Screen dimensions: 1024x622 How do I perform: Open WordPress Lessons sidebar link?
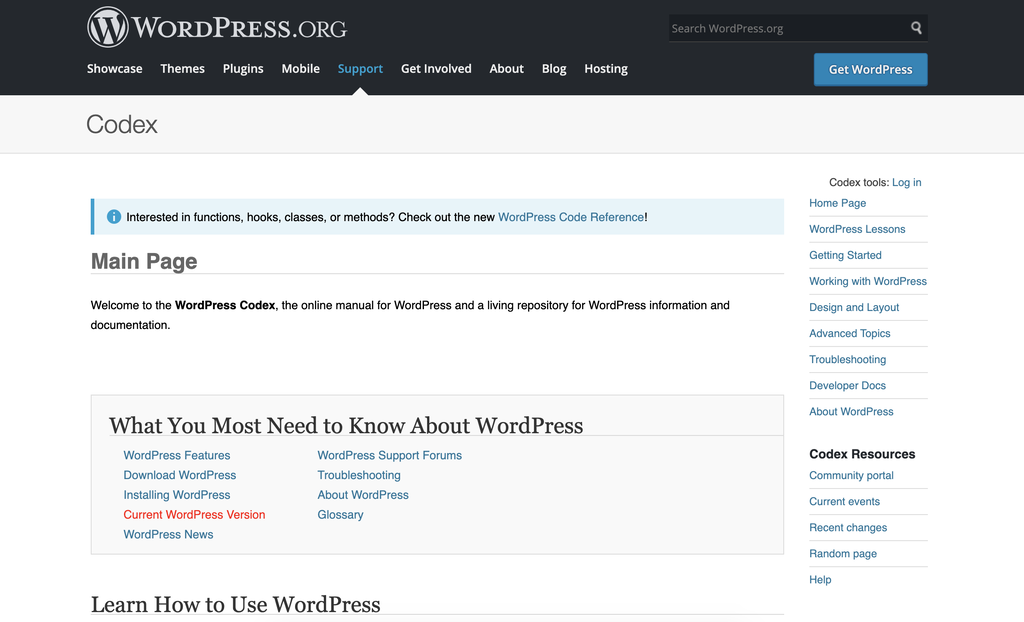point(857,229)
